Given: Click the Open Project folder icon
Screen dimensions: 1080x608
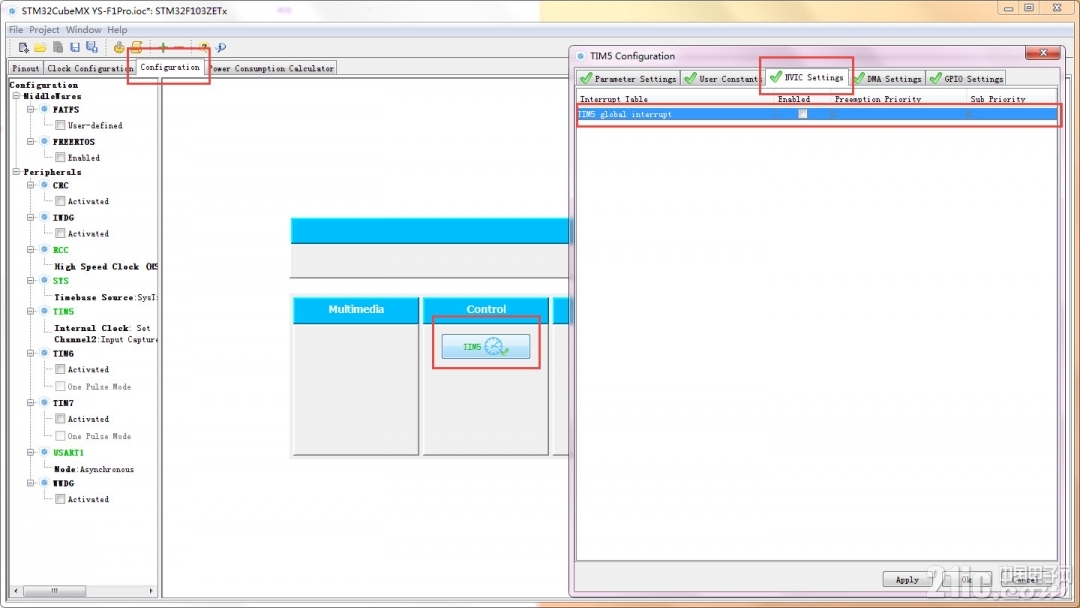Looking at the screenshot, I should 40,48.
